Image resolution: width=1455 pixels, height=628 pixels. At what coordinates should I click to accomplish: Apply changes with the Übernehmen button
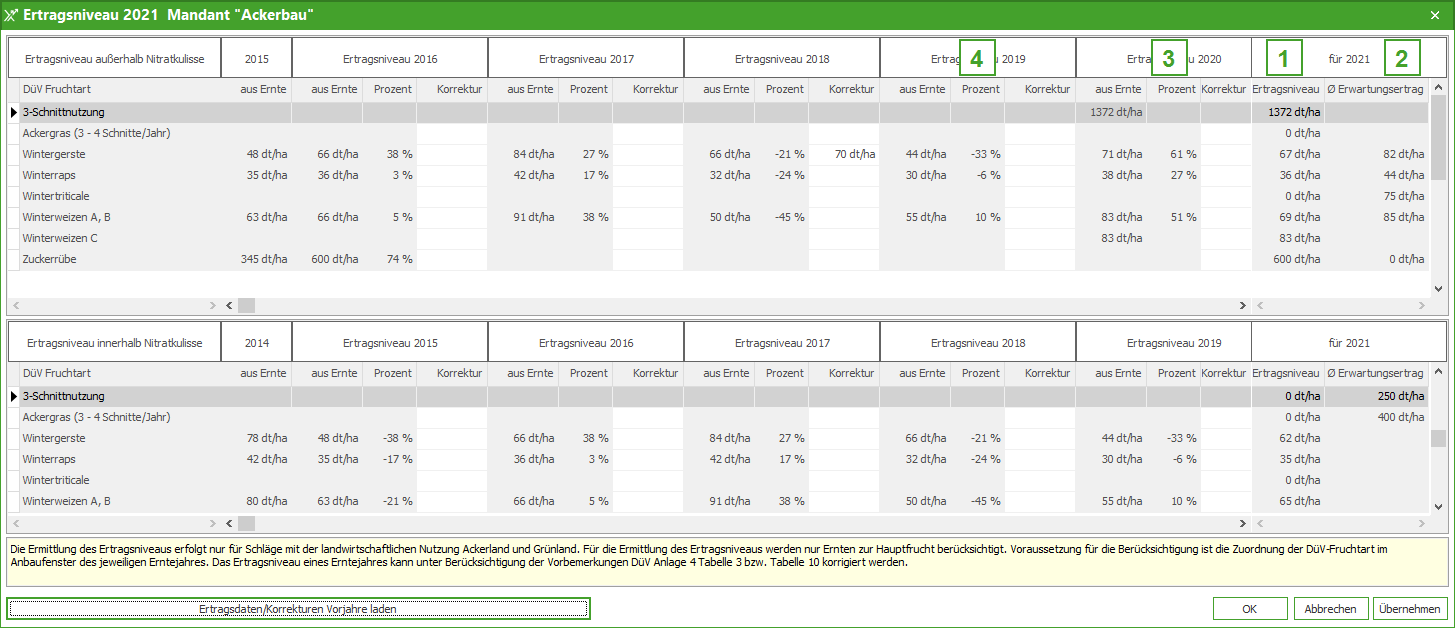pyautogui.click(x=1410, y=608)
